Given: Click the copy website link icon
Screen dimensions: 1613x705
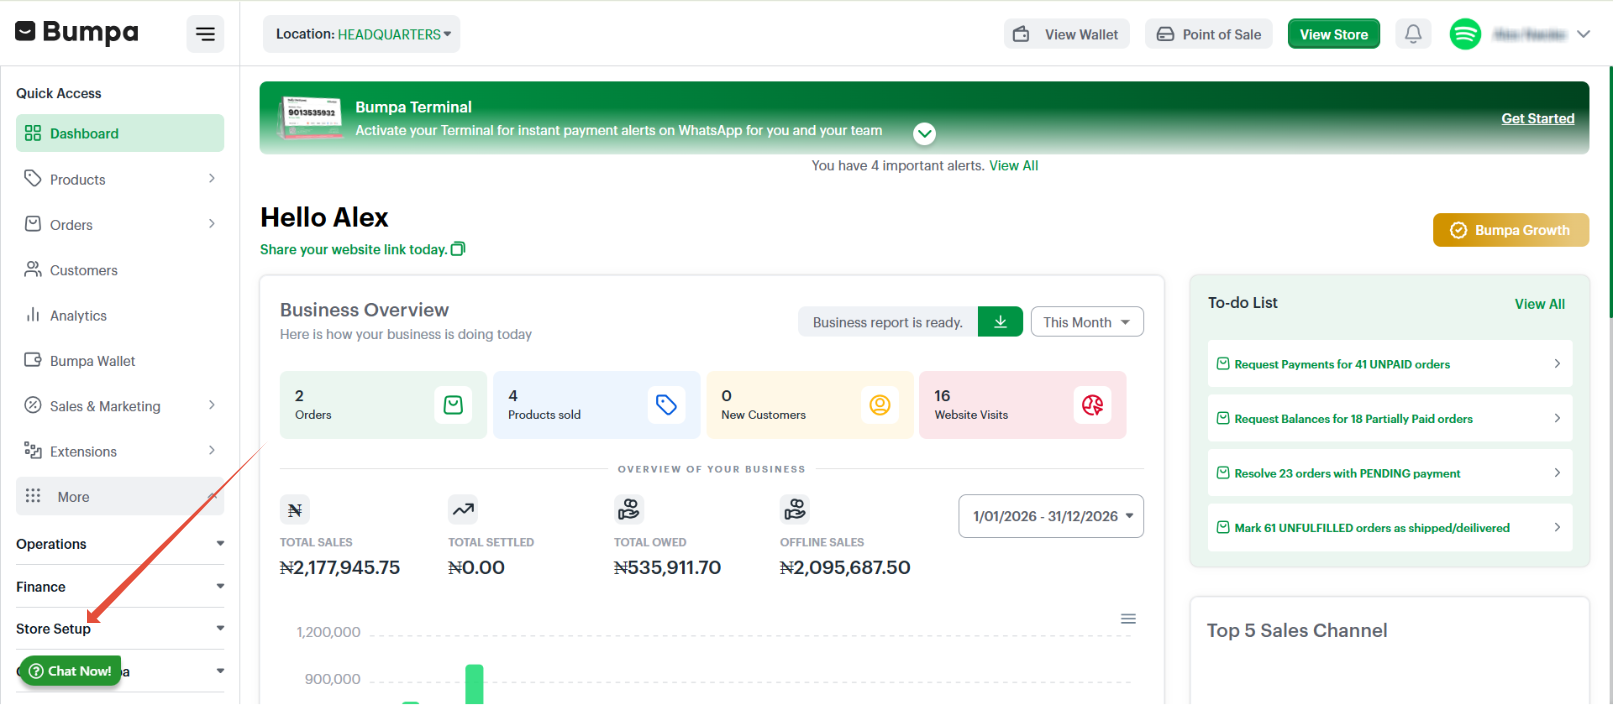Looking at the screenshot, I should (x=458, y=249).
